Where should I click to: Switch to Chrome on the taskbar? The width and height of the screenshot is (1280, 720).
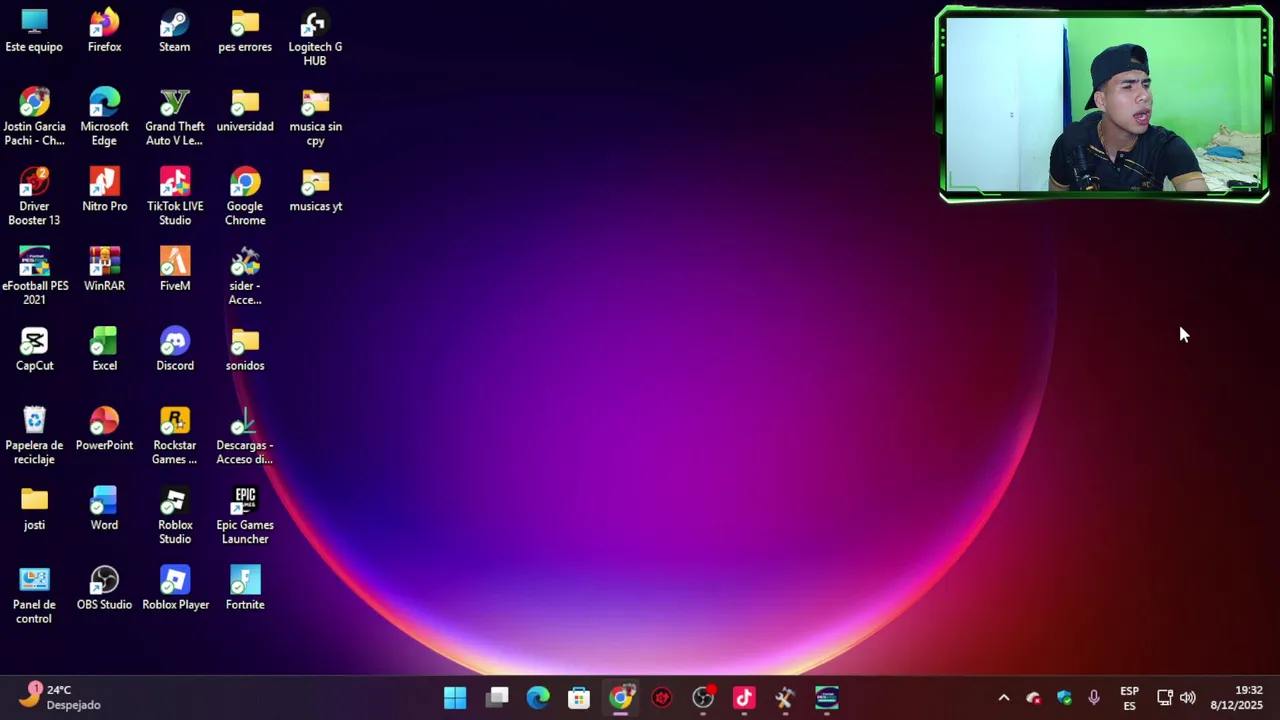pos(621,697)
